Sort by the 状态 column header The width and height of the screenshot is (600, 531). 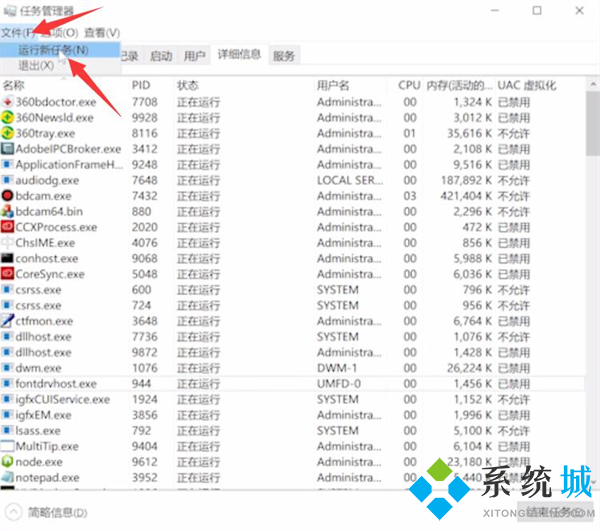244,85
